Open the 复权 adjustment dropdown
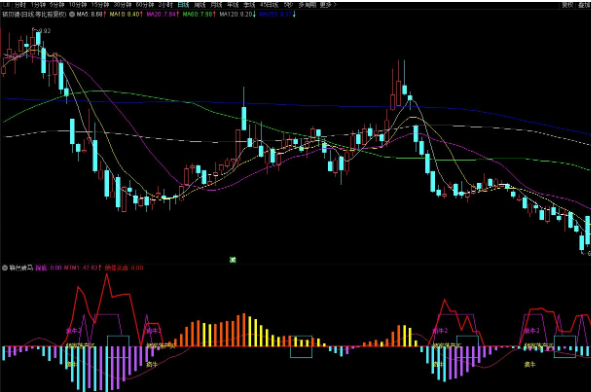591x392 pixels. 567,5
